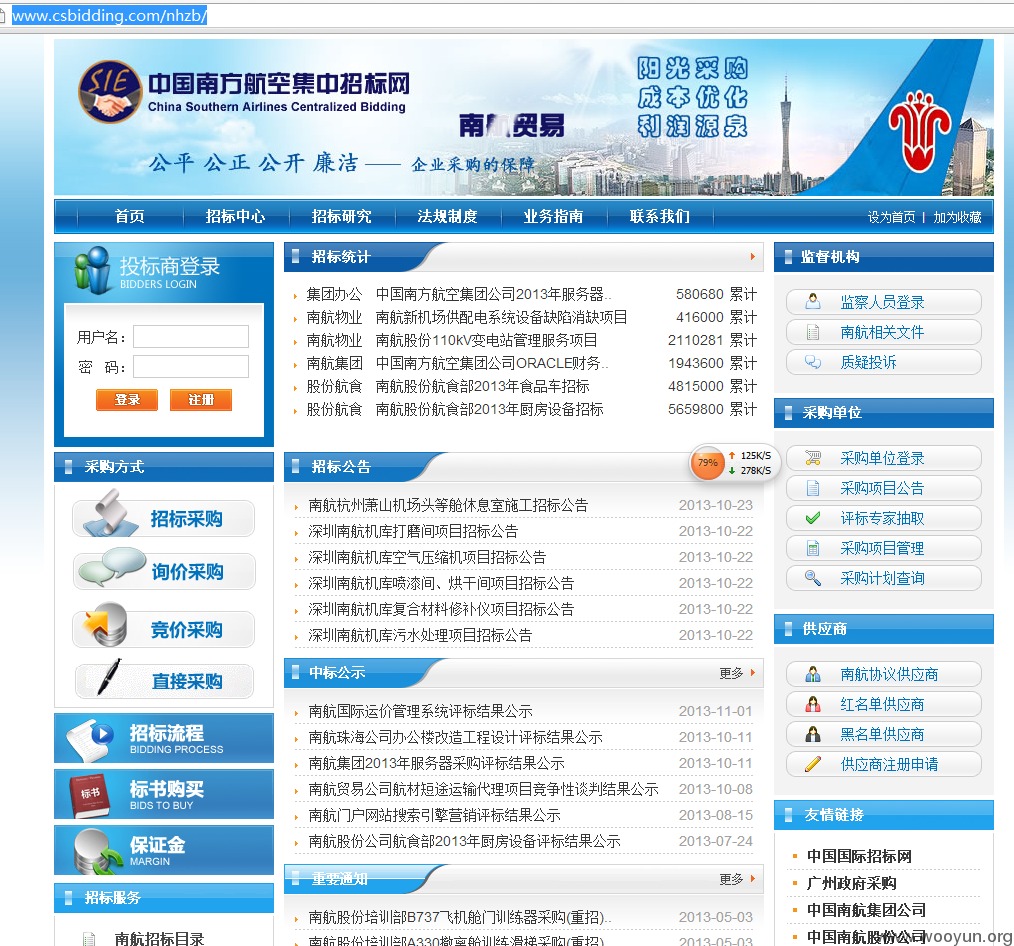The height and width of the screenshot is (946, 1014).
Task: Open 更多 in the 重要通知 header
Action: 731,879
